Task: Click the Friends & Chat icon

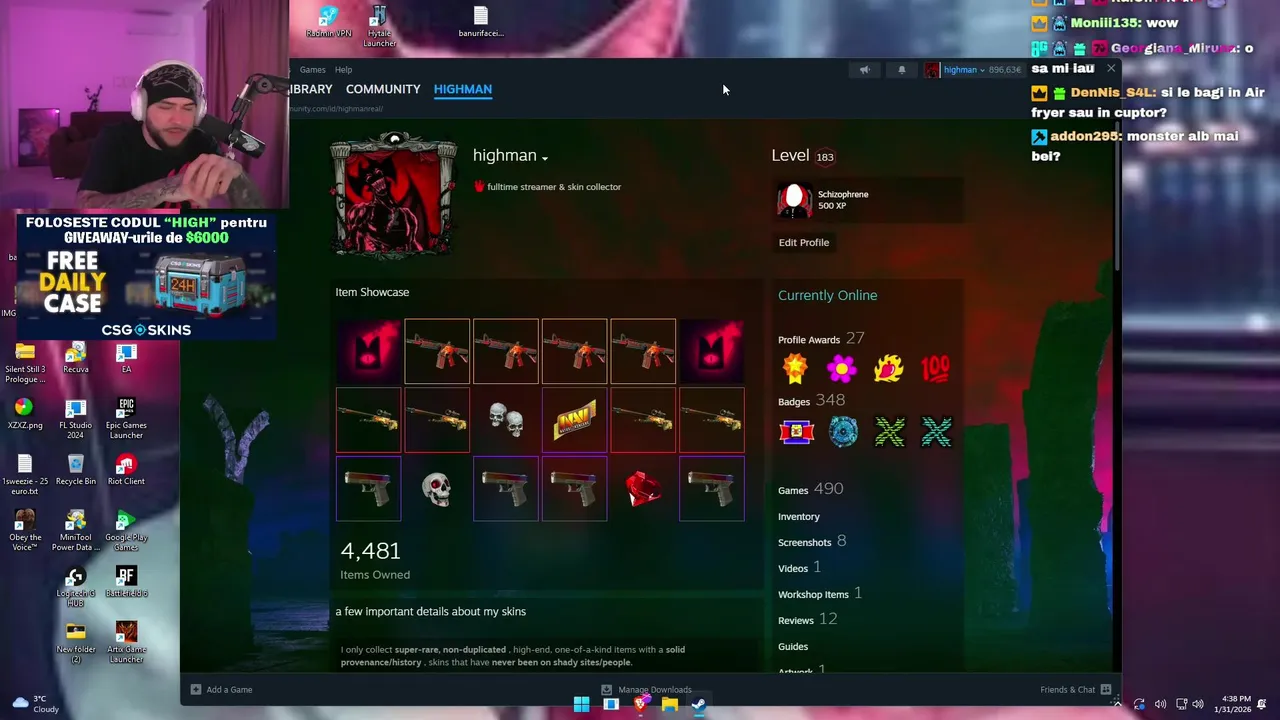Action: [1105, 689]
